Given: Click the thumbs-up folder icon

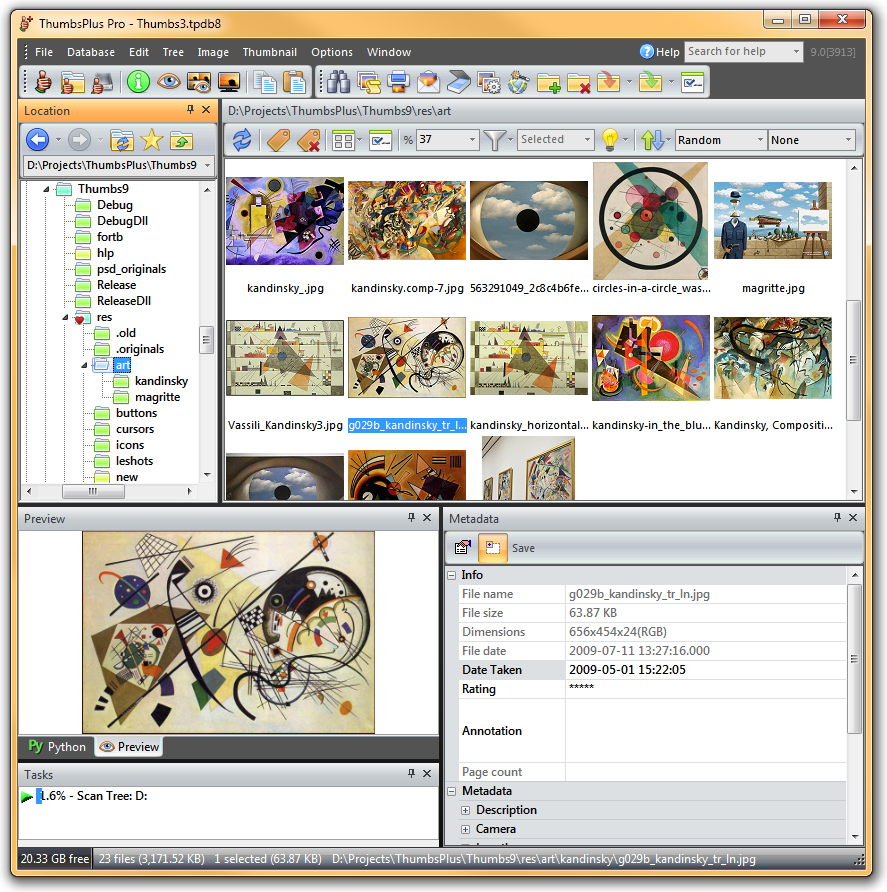Looking at the screenshot, I should (x=73, y=82).
